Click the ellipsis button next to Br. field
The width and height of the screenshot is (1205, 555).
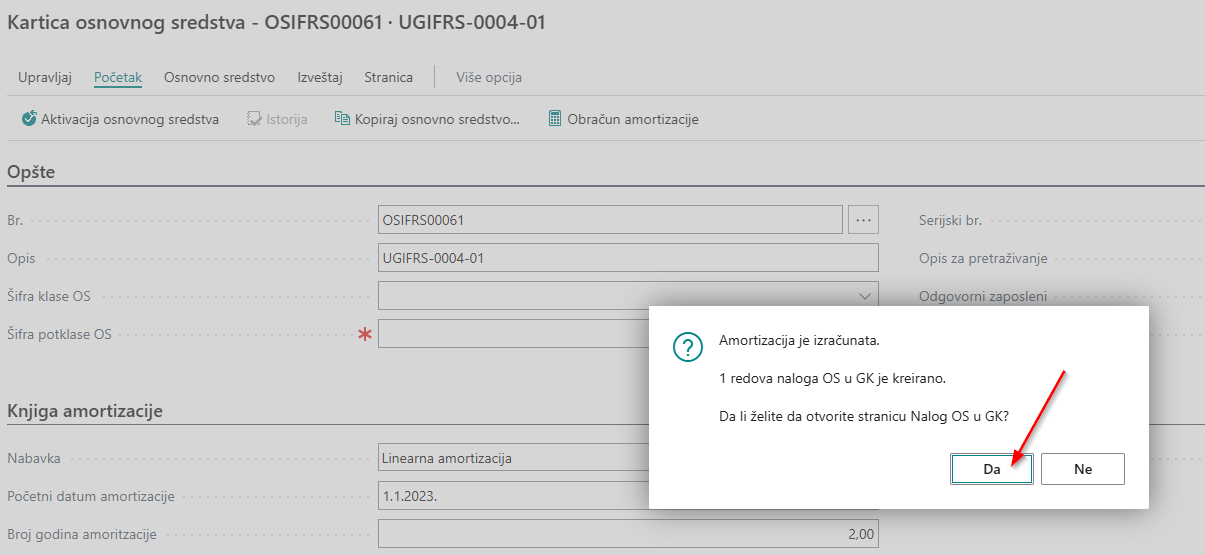pos(863,220)
